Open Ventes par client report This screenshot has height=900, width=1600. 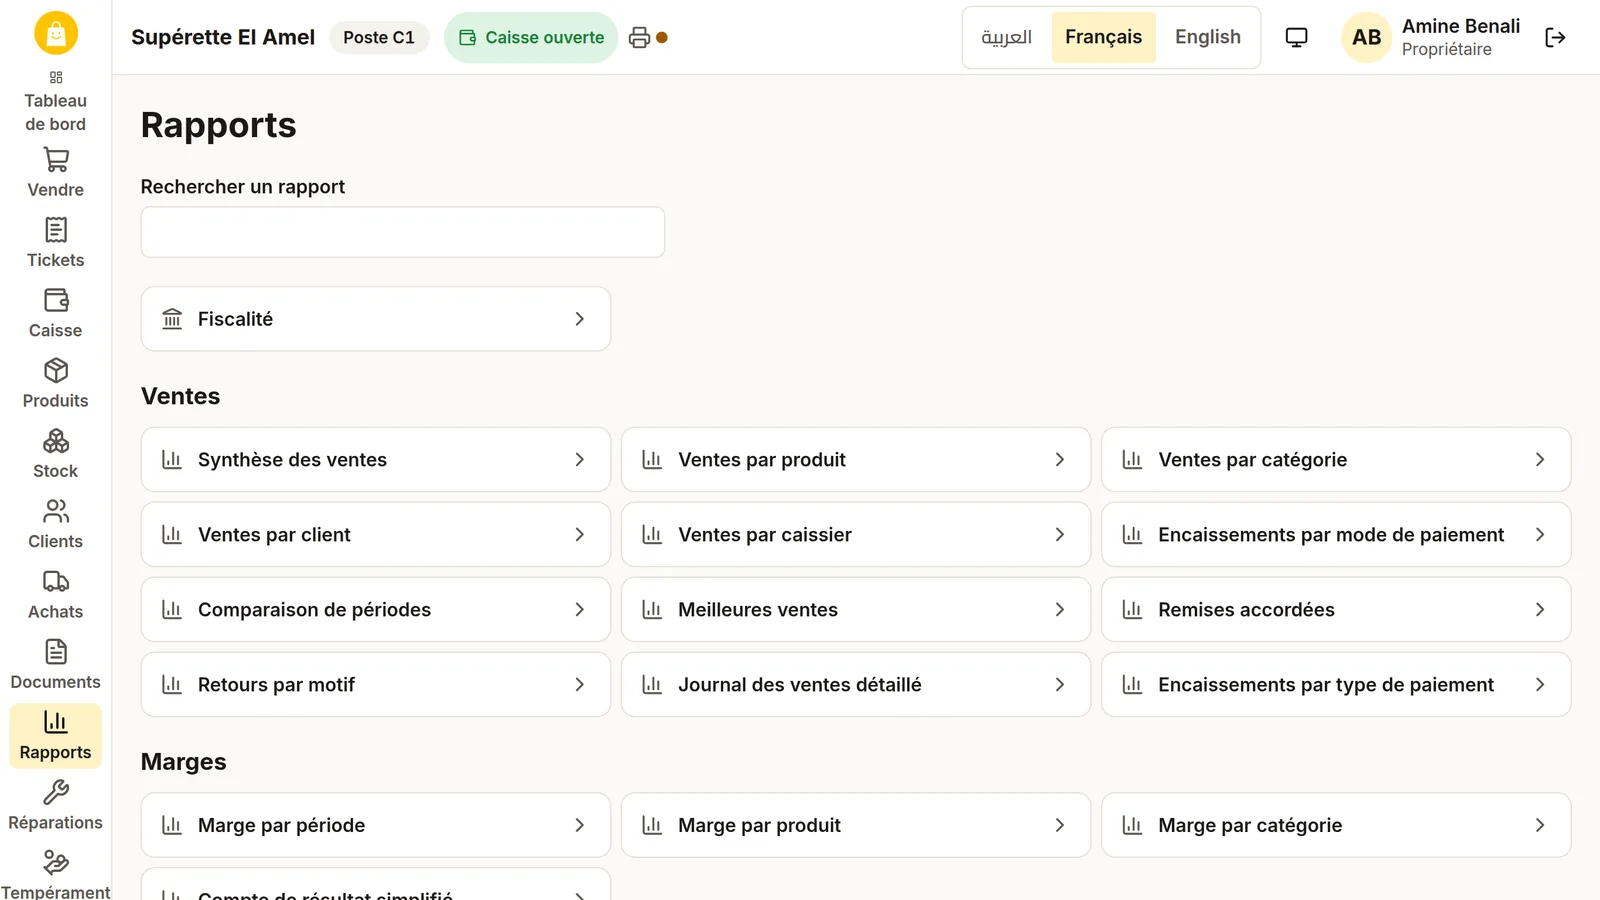click(x=376, y=535)
